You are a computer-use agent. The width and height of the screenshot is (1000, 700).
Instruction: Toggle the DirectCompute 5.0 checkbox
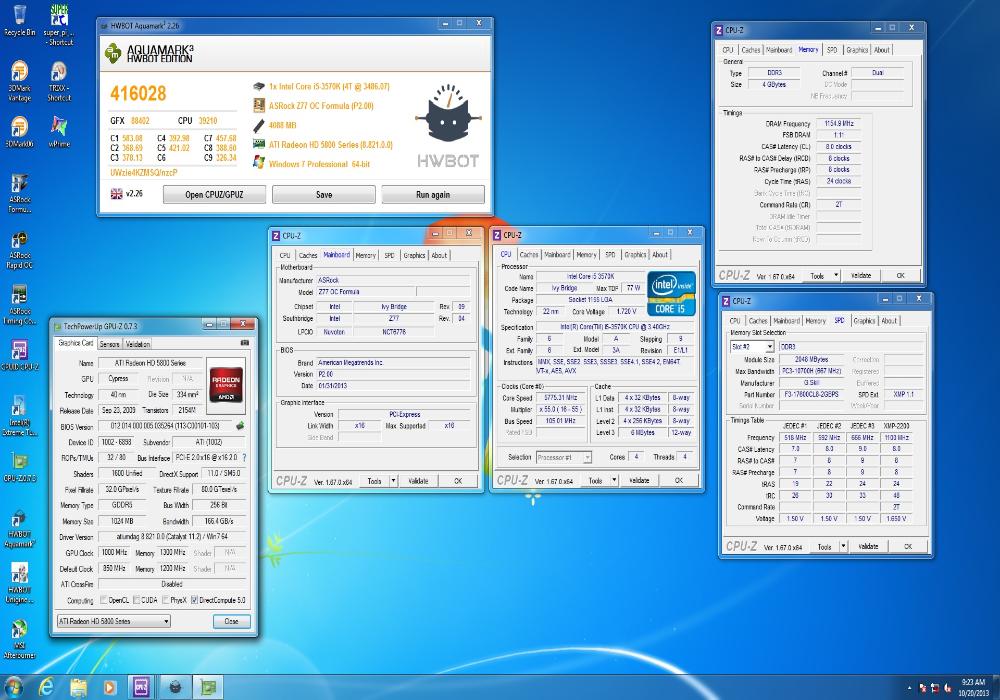pyautogui.click(x=195, y=600)
